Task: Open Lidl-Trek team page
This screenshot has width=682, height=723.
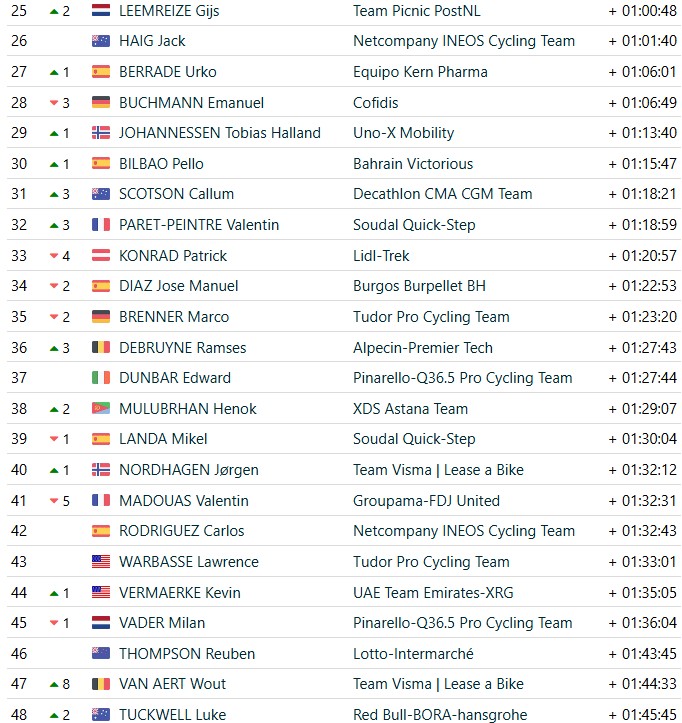Action: (381, 255)
